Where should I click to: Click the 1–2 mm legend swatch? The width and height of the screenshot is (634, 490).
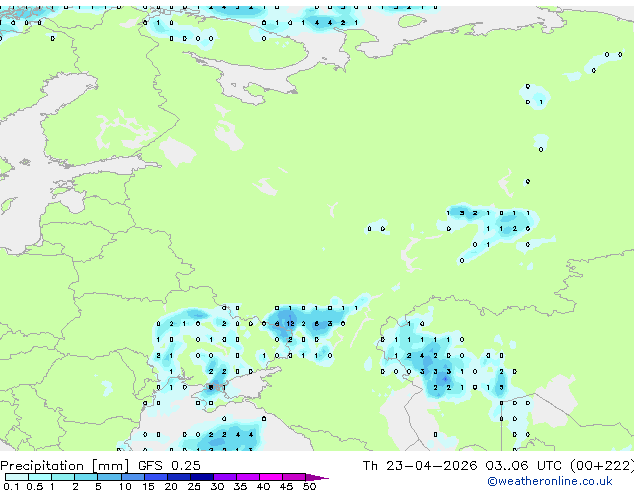[x=63, y=477]
